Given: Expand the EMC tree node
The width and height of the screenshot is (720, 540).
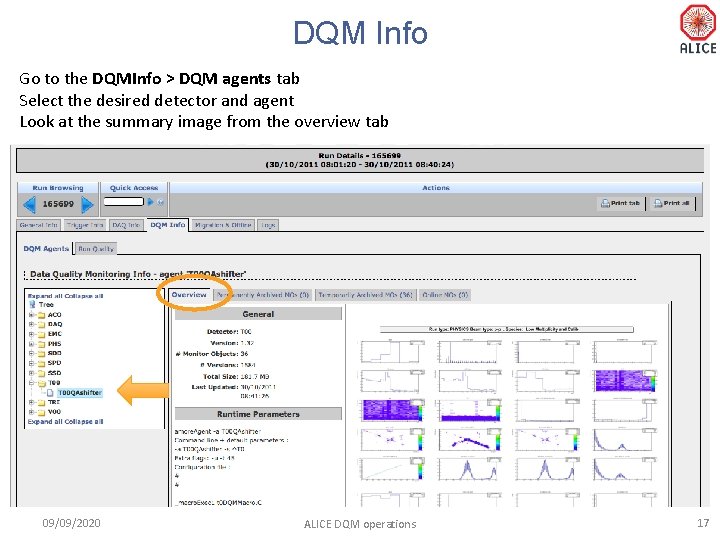Looking at the screenshot, I should click(31, 334).
